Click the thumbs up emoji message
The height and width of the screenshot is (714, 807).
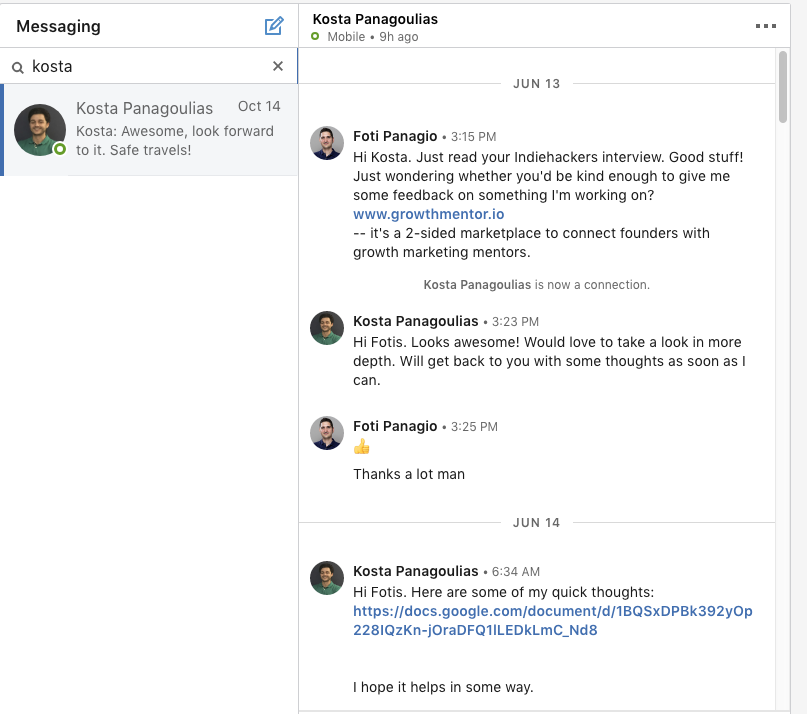click(x=362, y=446)
